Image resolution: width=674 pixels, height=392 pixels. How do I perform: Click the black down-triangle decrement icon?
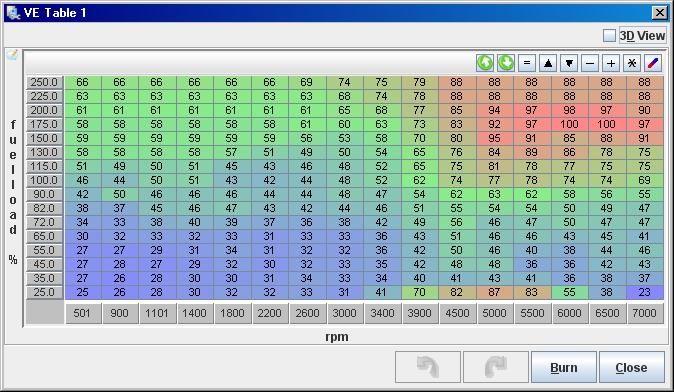569,63
